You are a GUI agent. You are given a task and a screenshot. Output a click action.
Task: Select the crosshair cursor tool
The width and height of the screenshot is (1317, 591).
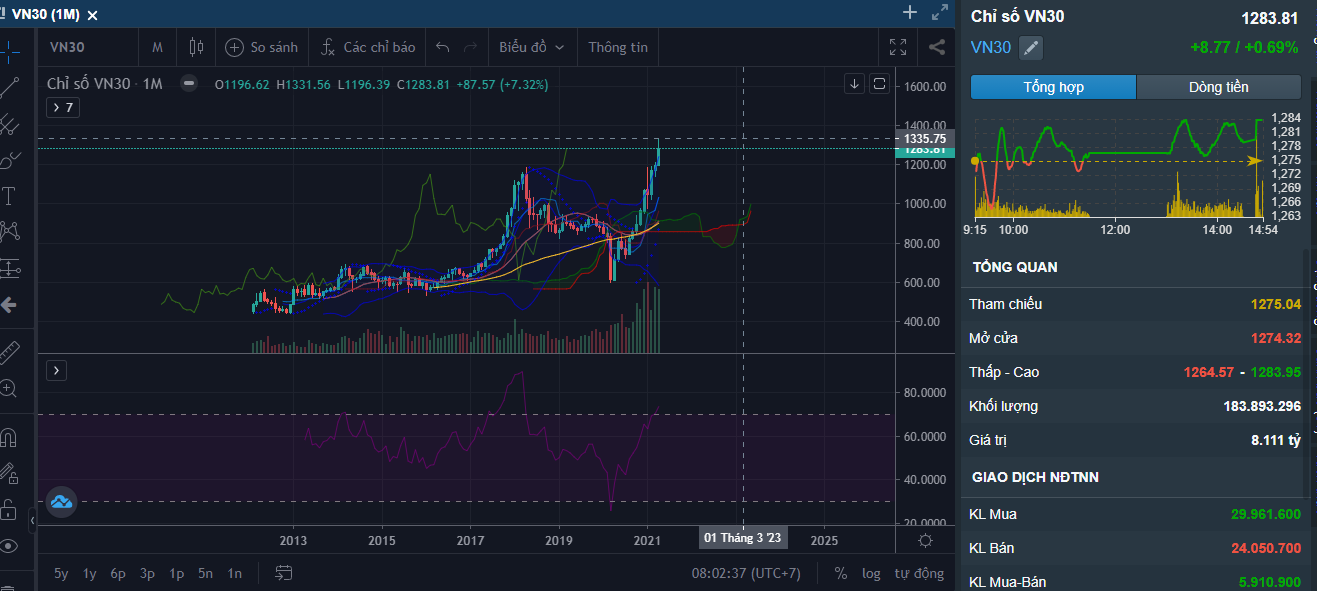tap(10, 50)
